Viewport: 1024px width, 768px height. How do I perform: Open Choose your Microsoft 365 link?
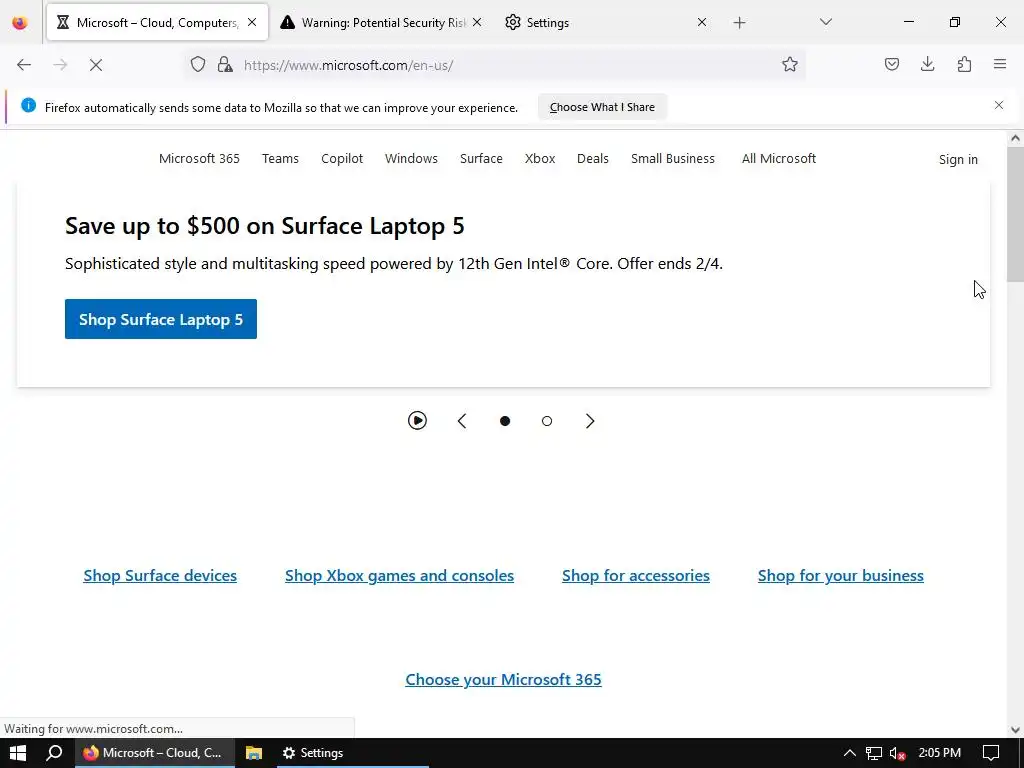(x=504, y=680)
